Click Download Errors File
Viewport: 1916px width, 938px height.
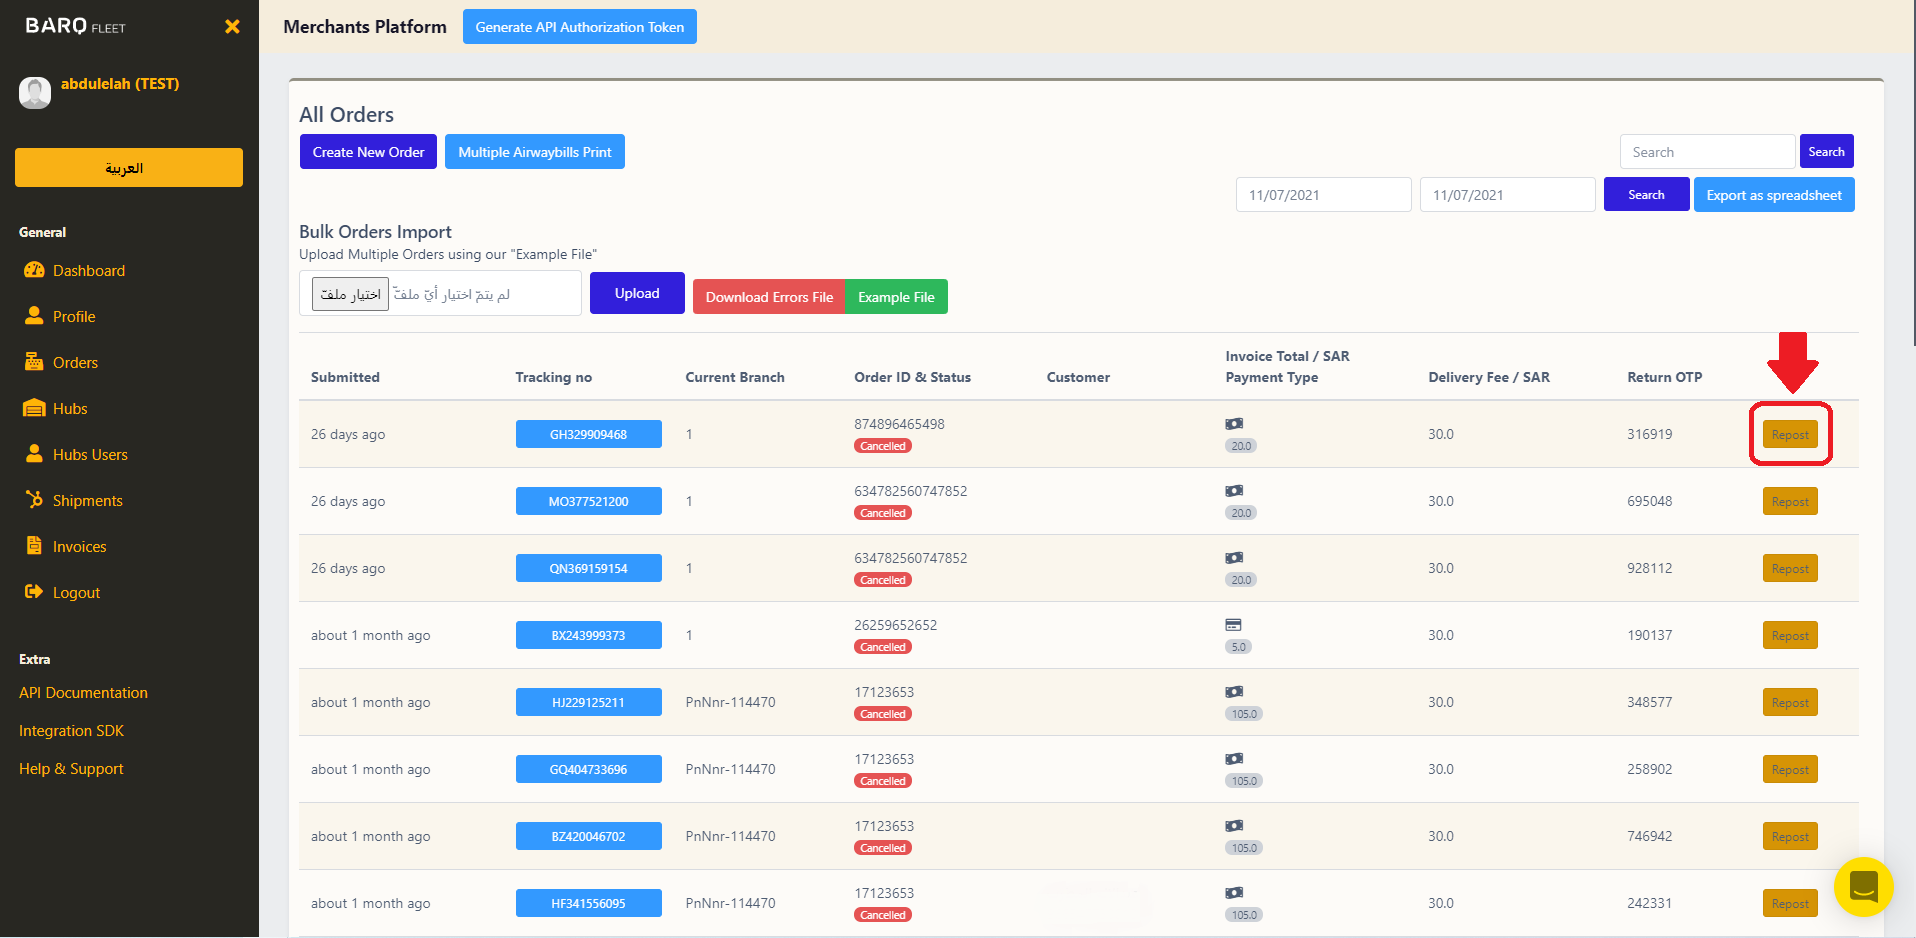click(769, 297)
